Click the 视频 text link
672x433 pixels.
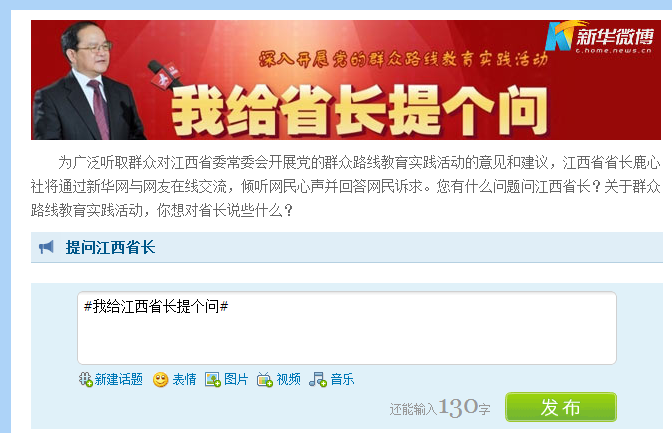(288, 379)
